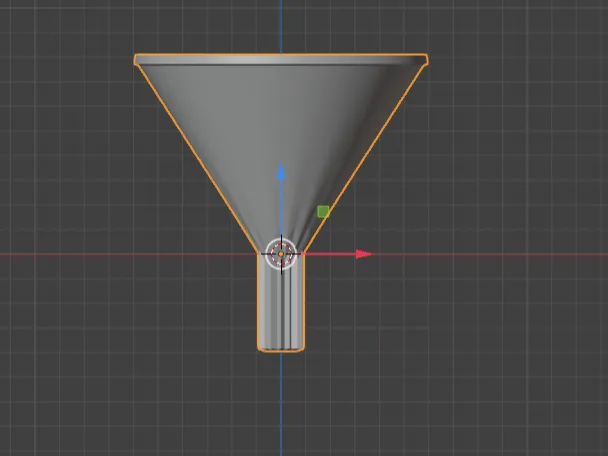The height and width of the screenshot is (456, 608).
Task: Select the green plane-constraint gizmo square
Action: tap(323, 212)
